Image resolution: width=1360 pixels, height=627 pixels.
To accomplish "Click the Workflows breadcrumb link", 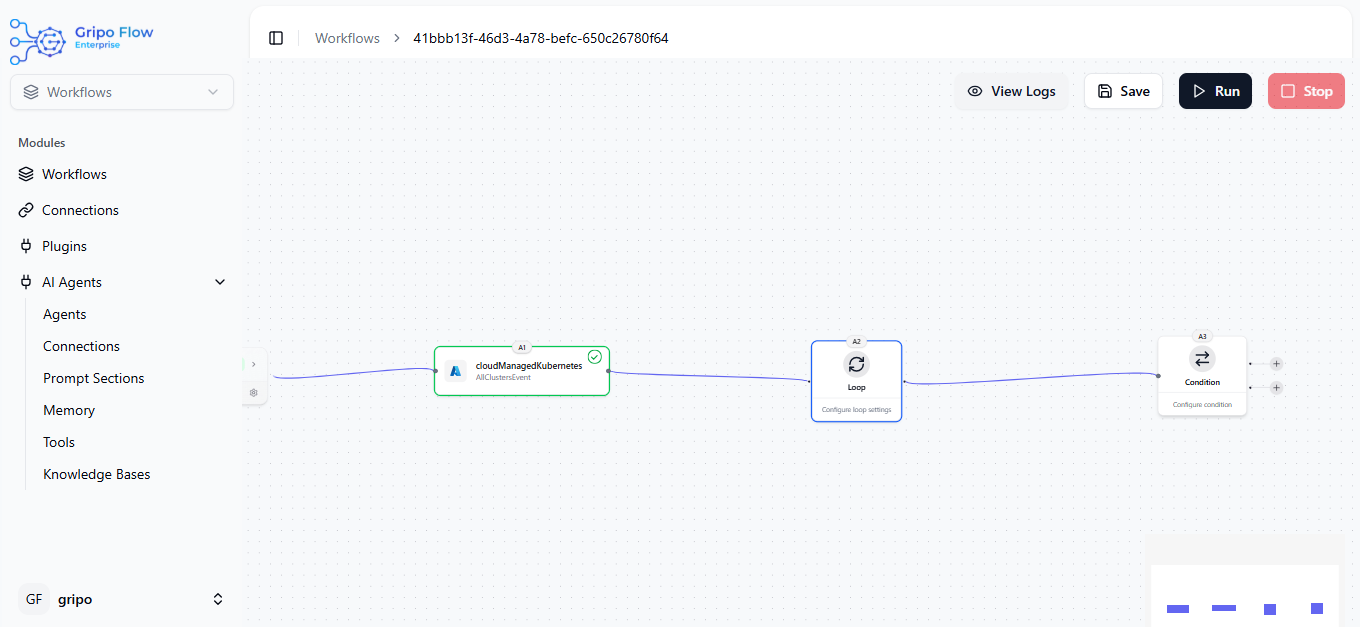I will (347, 38).
